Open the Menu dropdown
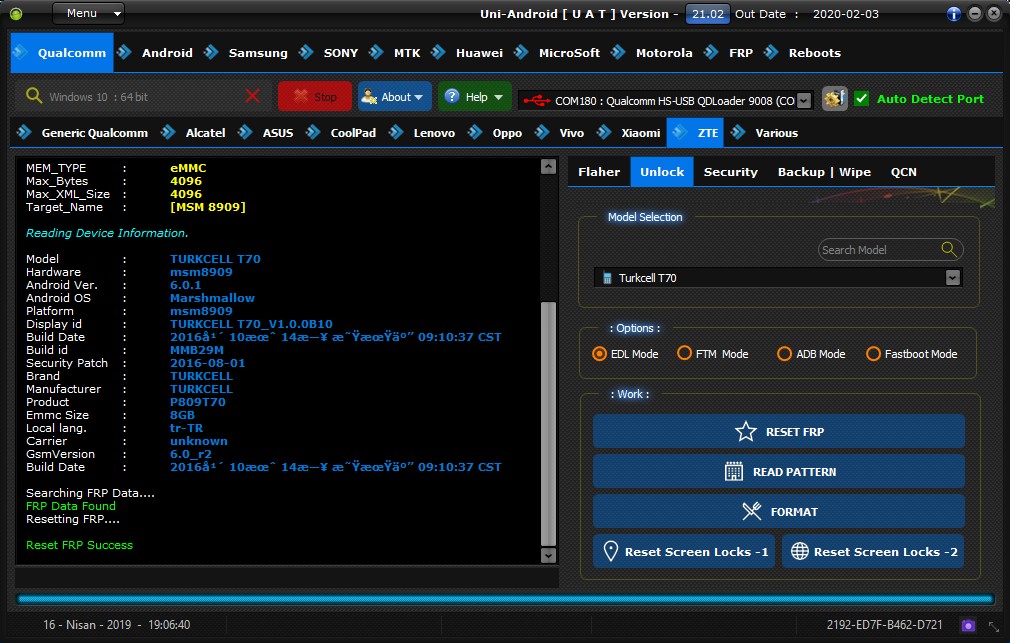The height and width of the screenshot is (643, 1010). tap(88, 14)
